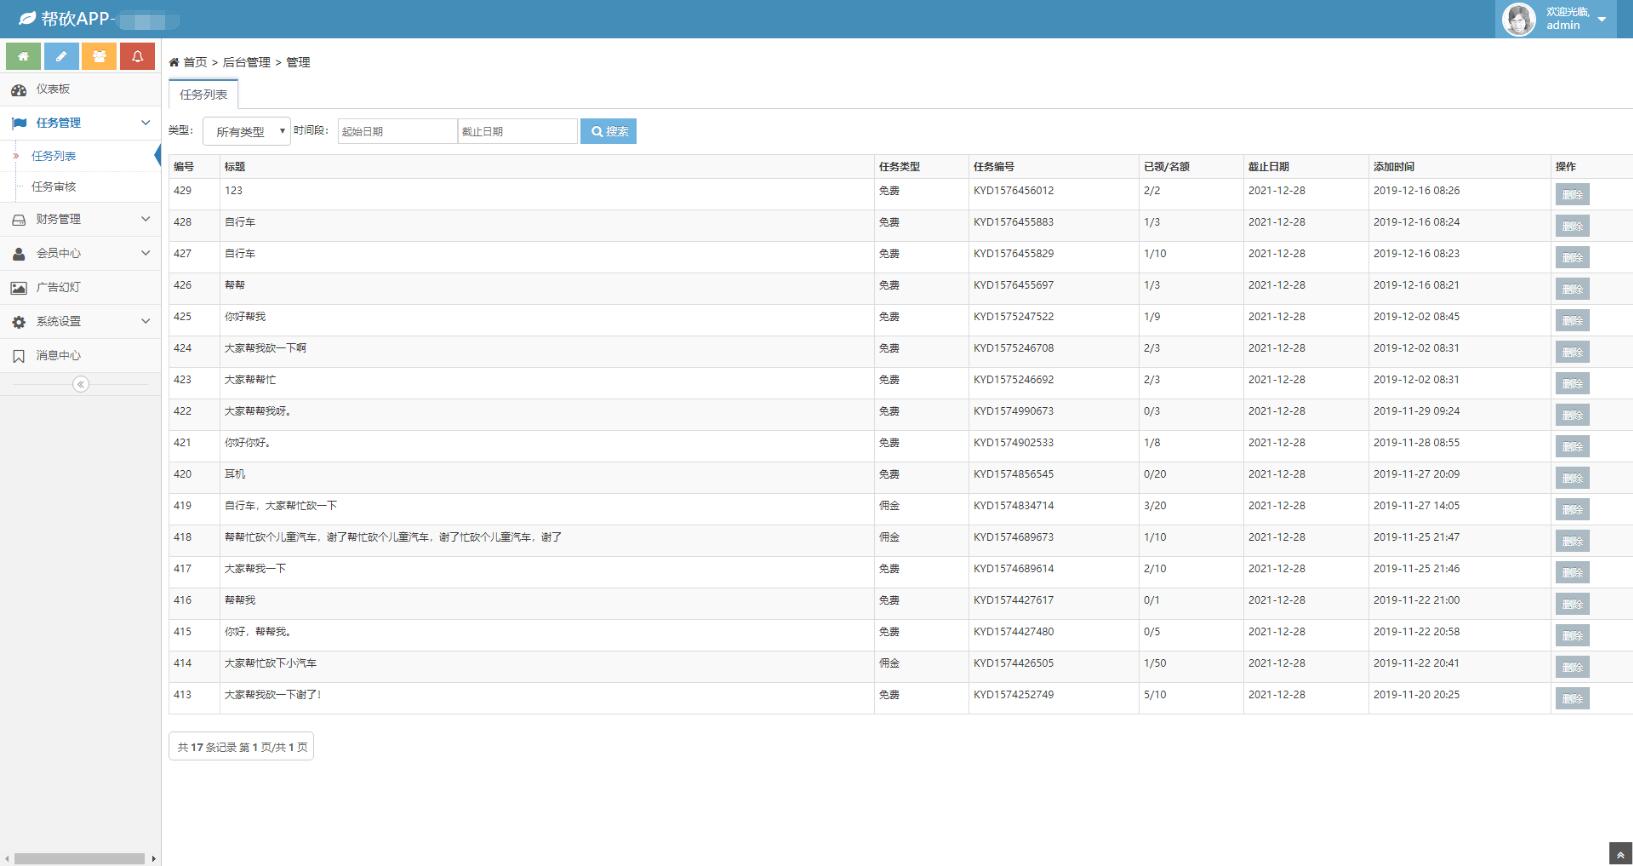
Task: Expand the 会员中心 menu chevron
Action: click(x=145, y=253)
